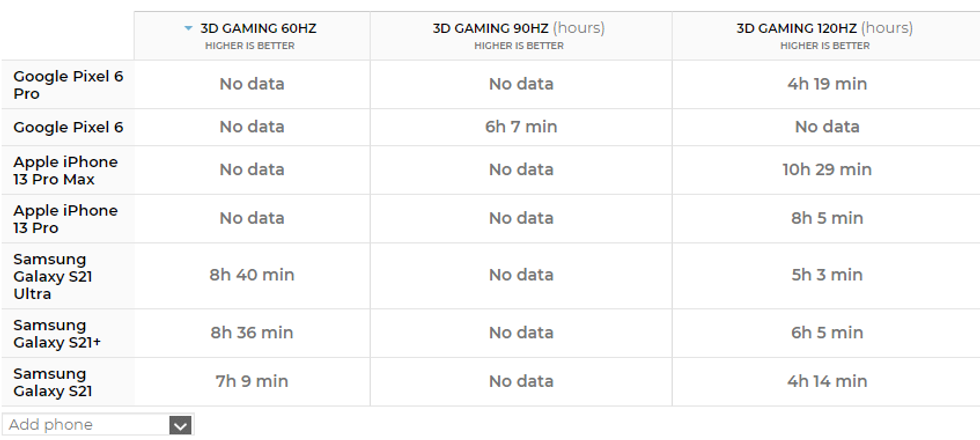Click the Add phone input field
Screen dimensions: 980x440
click(85, 425)
